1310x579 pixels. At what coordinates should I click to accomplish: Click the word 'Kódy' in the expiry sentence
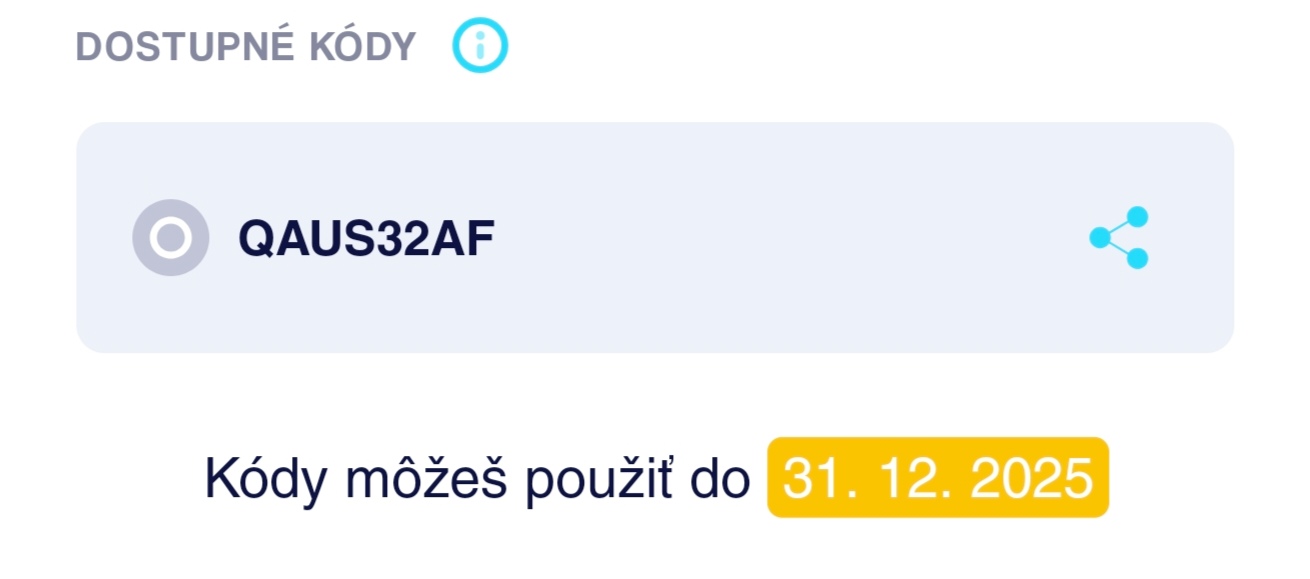[266, 479]
